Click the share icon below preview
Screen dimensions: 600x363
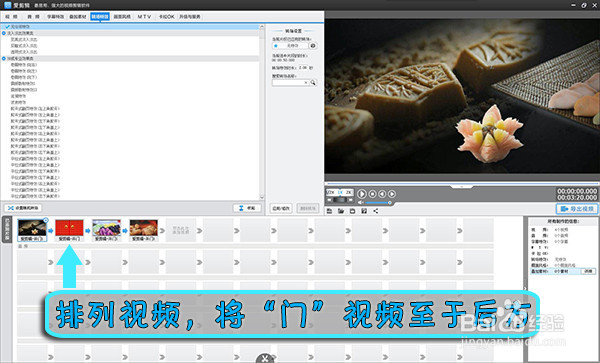click(376, 211)
